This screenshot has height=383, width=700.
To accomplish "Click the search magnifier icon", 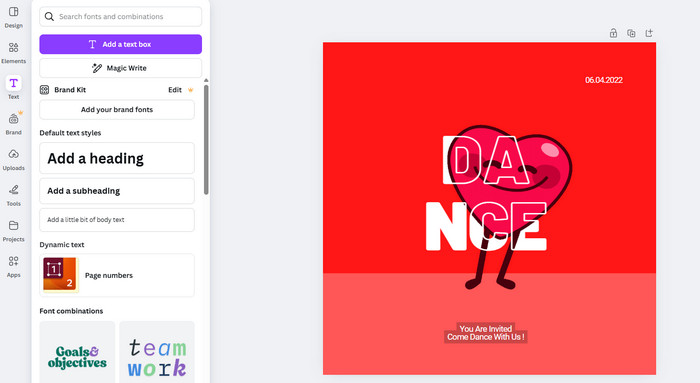I will 49,17.
